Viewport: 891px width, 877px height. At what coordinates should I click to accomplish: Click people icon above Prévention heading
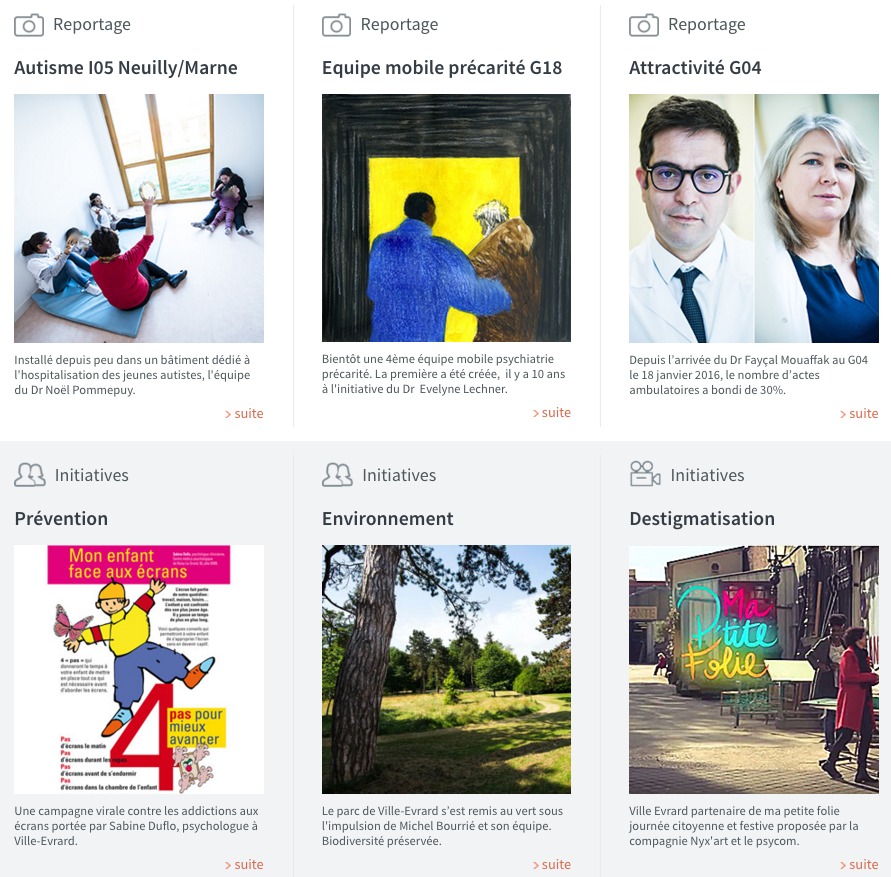pyautogui.click(x=30, y=475)
